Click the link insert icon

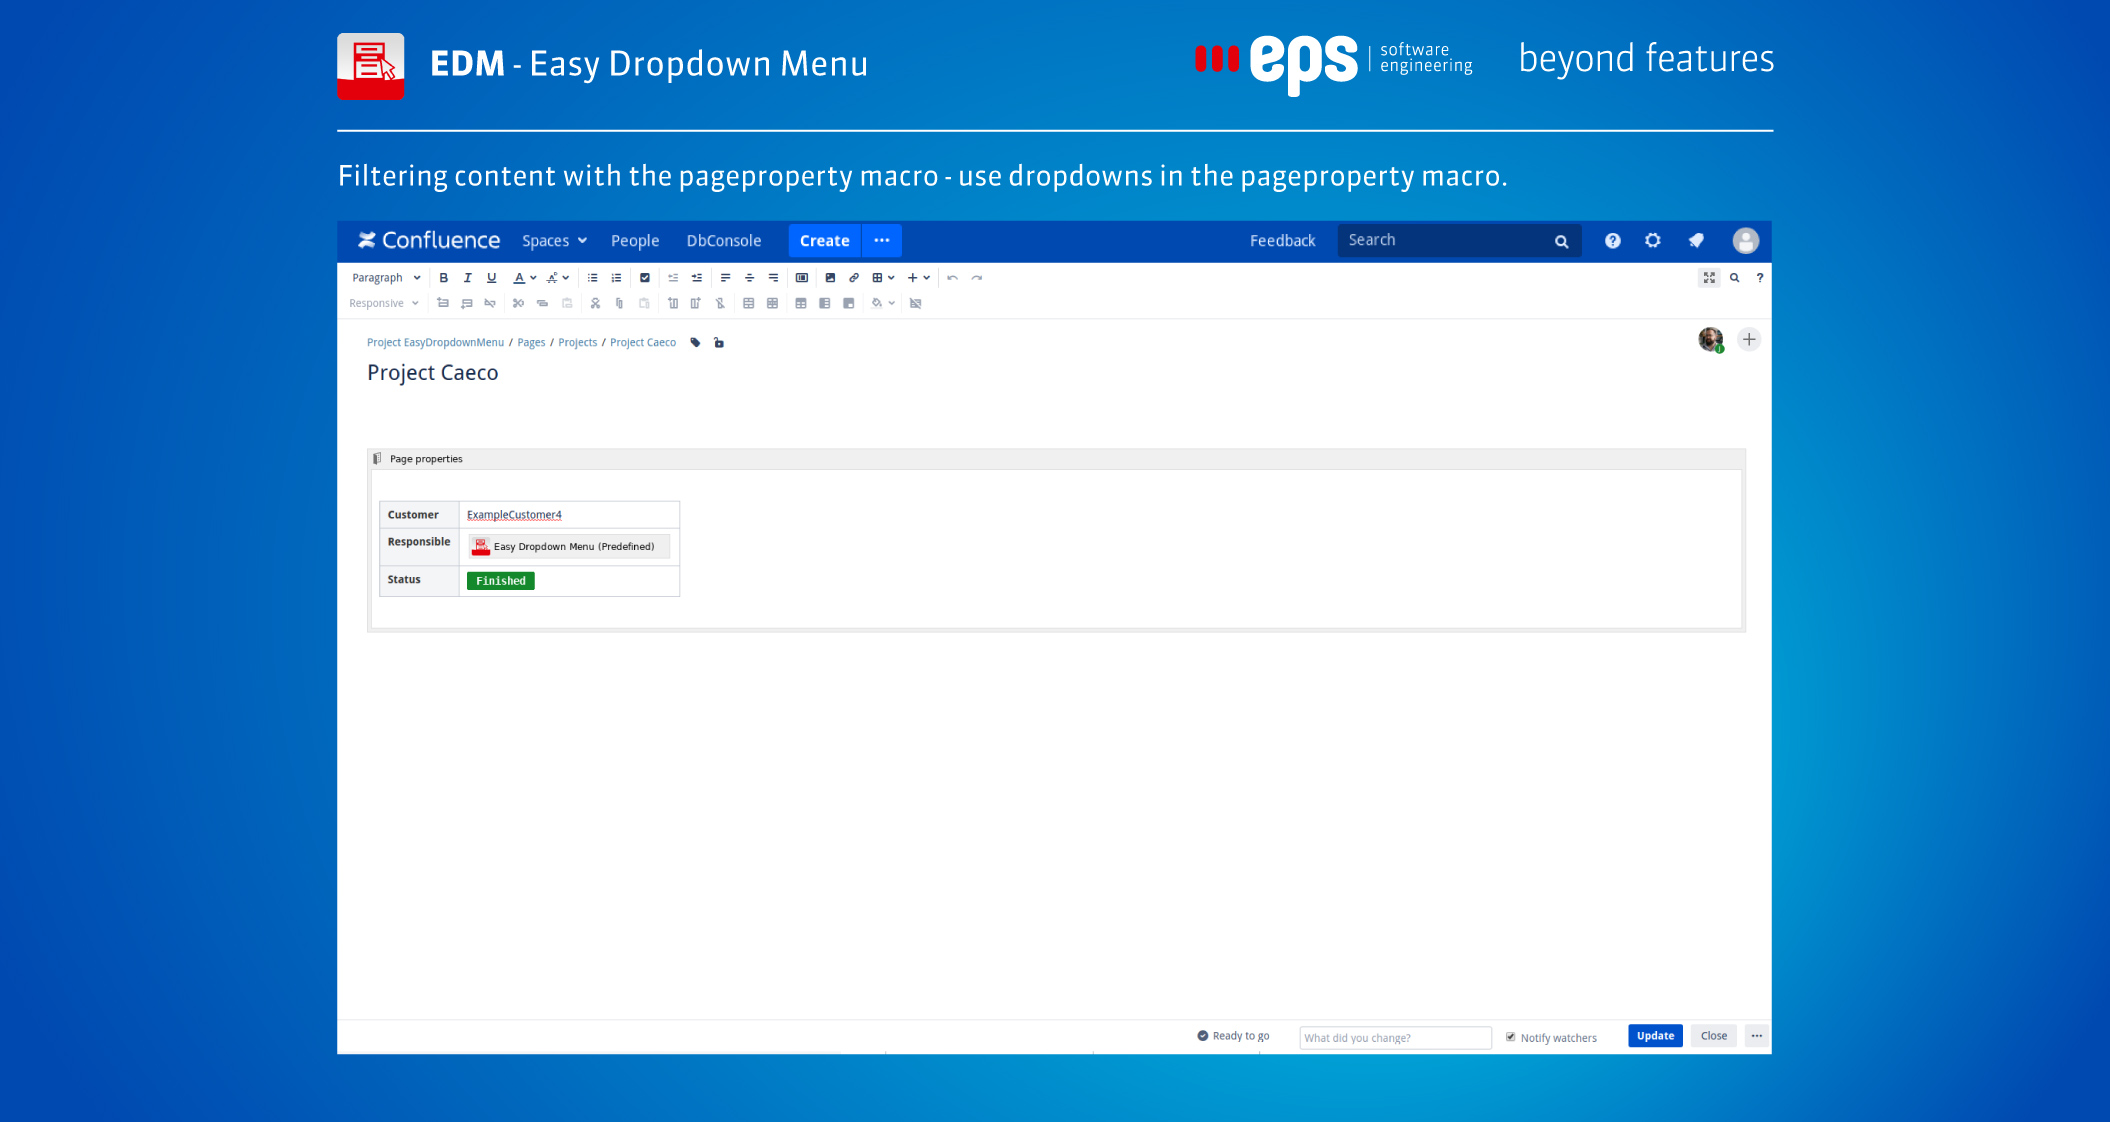point(851,276)
